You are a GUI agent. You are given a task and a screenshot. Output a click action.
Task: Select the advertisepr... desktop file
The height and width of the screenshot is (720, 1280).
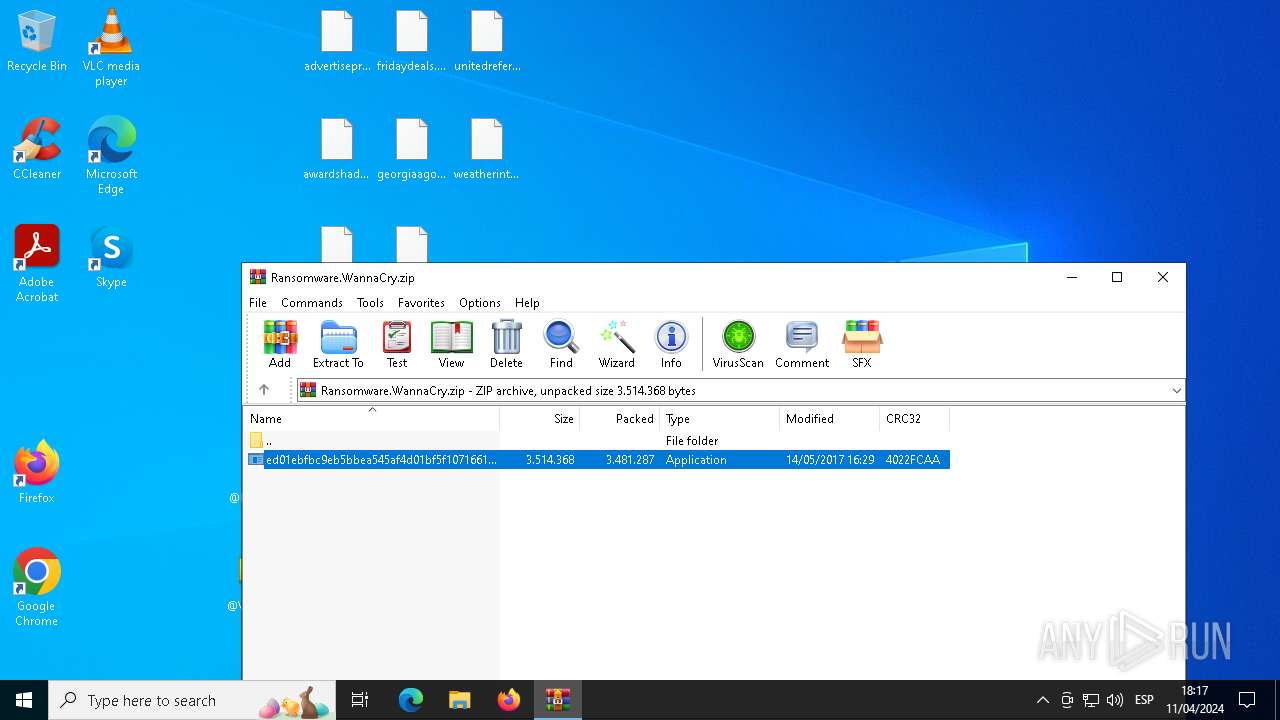337,42
